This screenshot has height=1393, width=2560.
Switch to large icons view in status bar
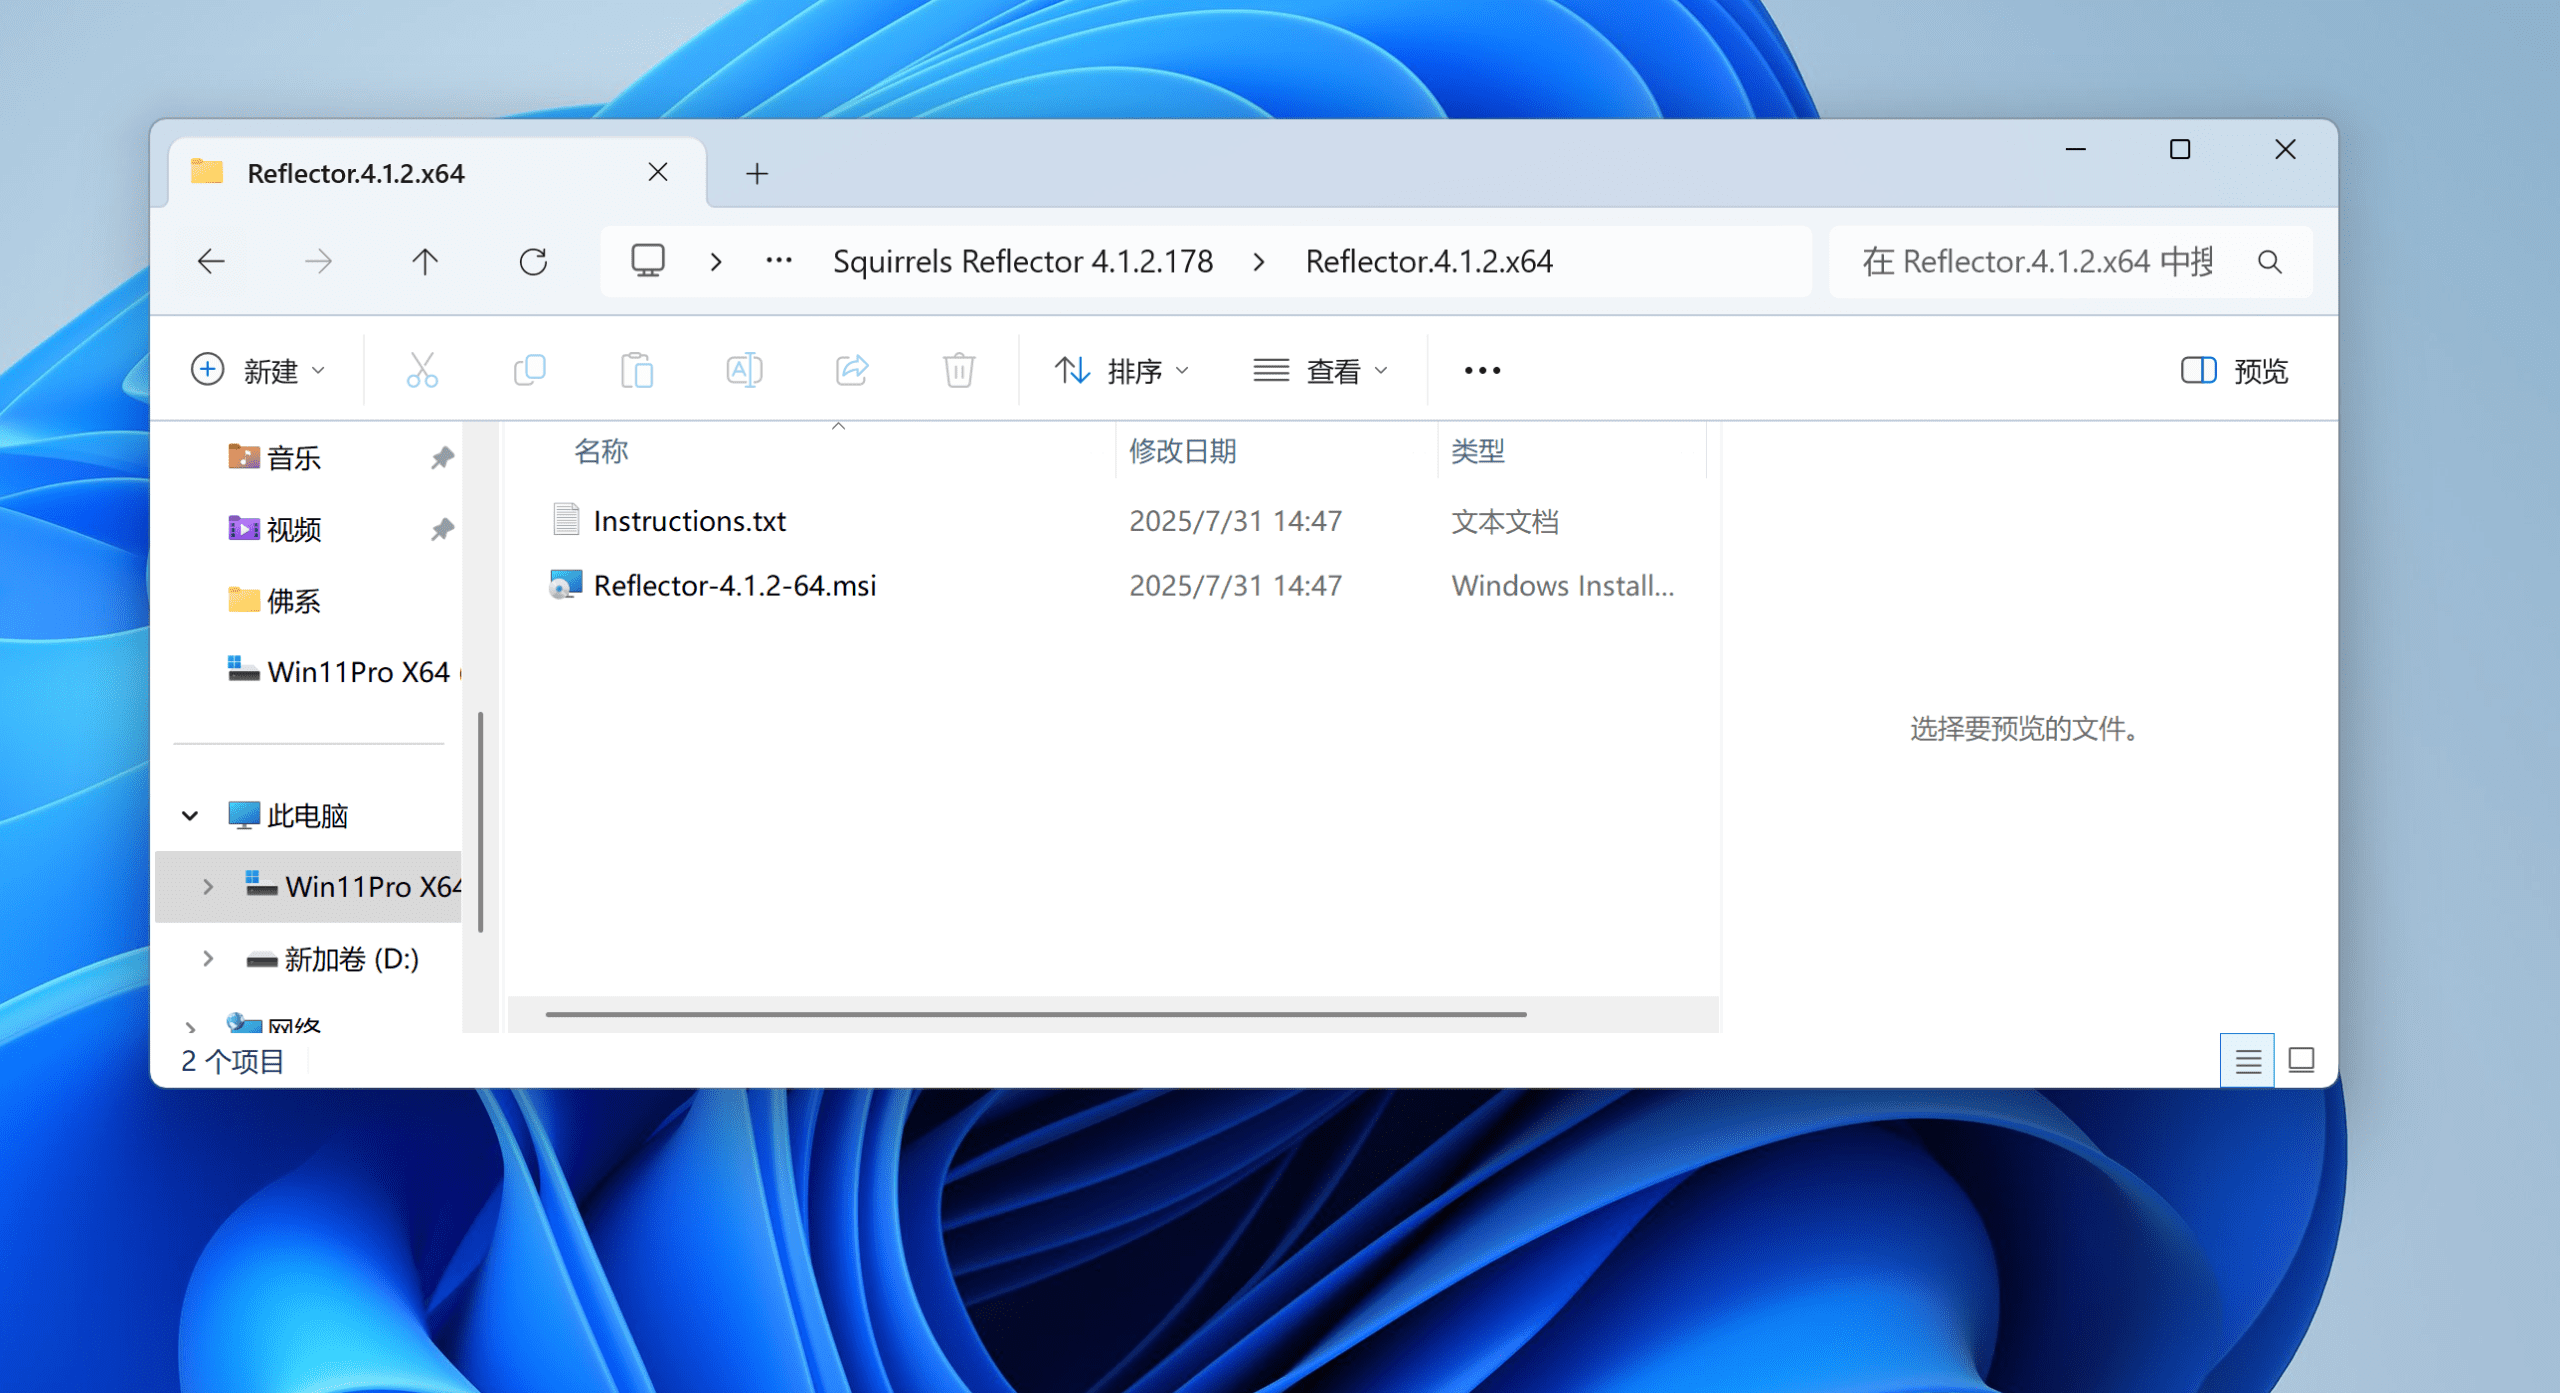pyautogui.click(x=2301, y=1060)
